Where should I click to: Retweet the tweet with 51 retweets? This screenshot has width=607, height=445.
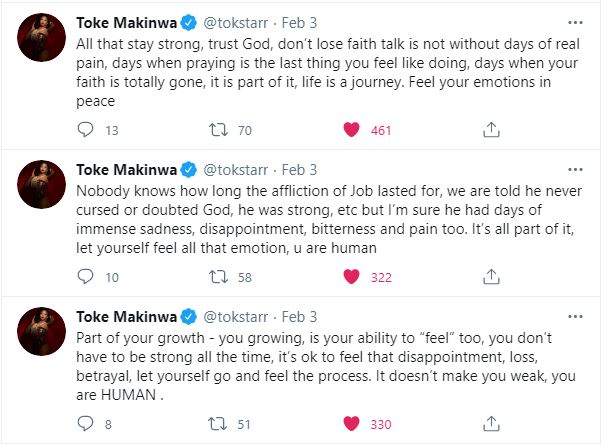click(217, 425)
